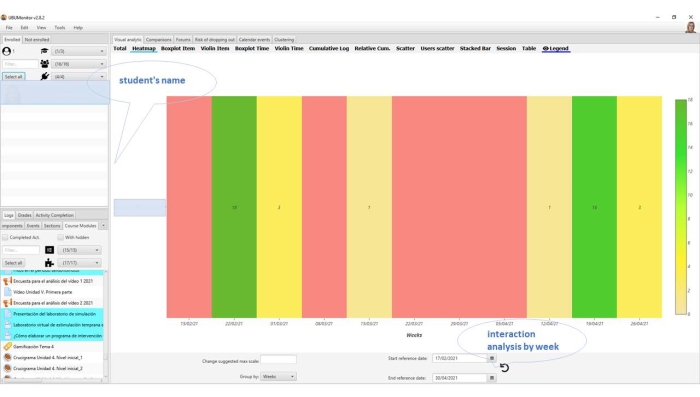Open the (1/3) roles dropdown
700x397 pixels.
[79, 51]
